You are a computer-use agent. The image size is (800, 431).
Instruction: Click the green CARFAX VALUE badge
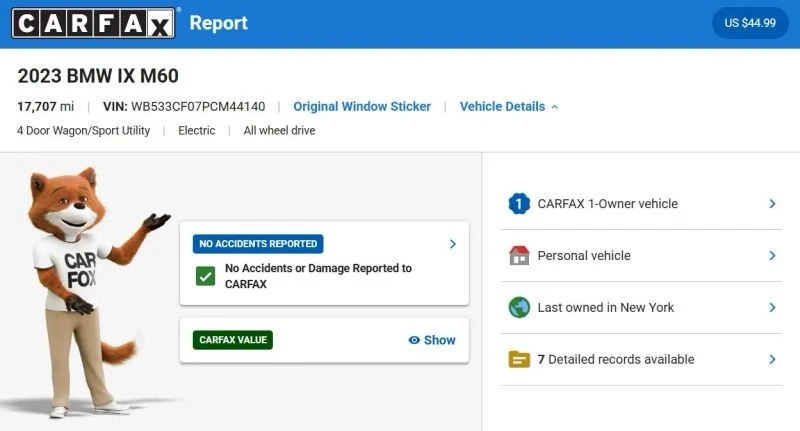[233, 340]
